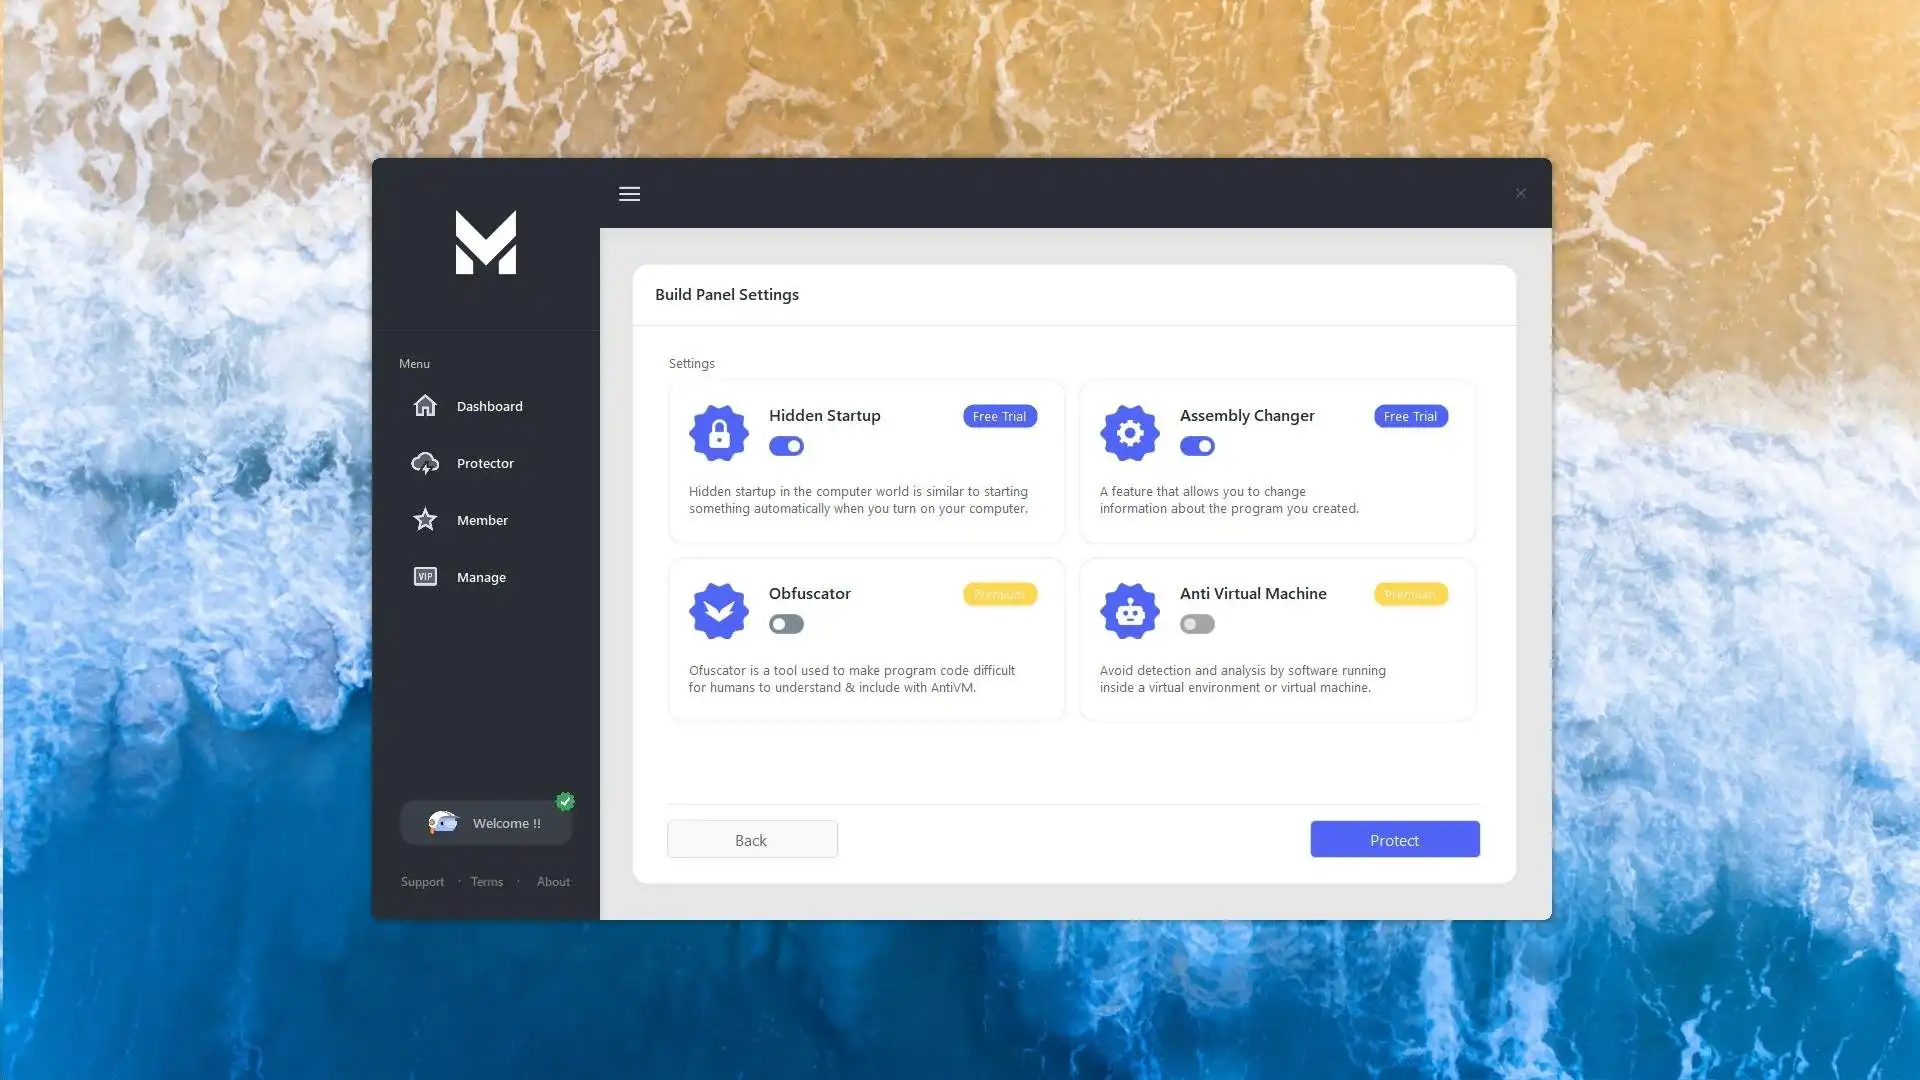Click the Obfuscator badge icon
Viewport: 1920px width, 1080px height.
pyautogui.click(x=719, y=611)
